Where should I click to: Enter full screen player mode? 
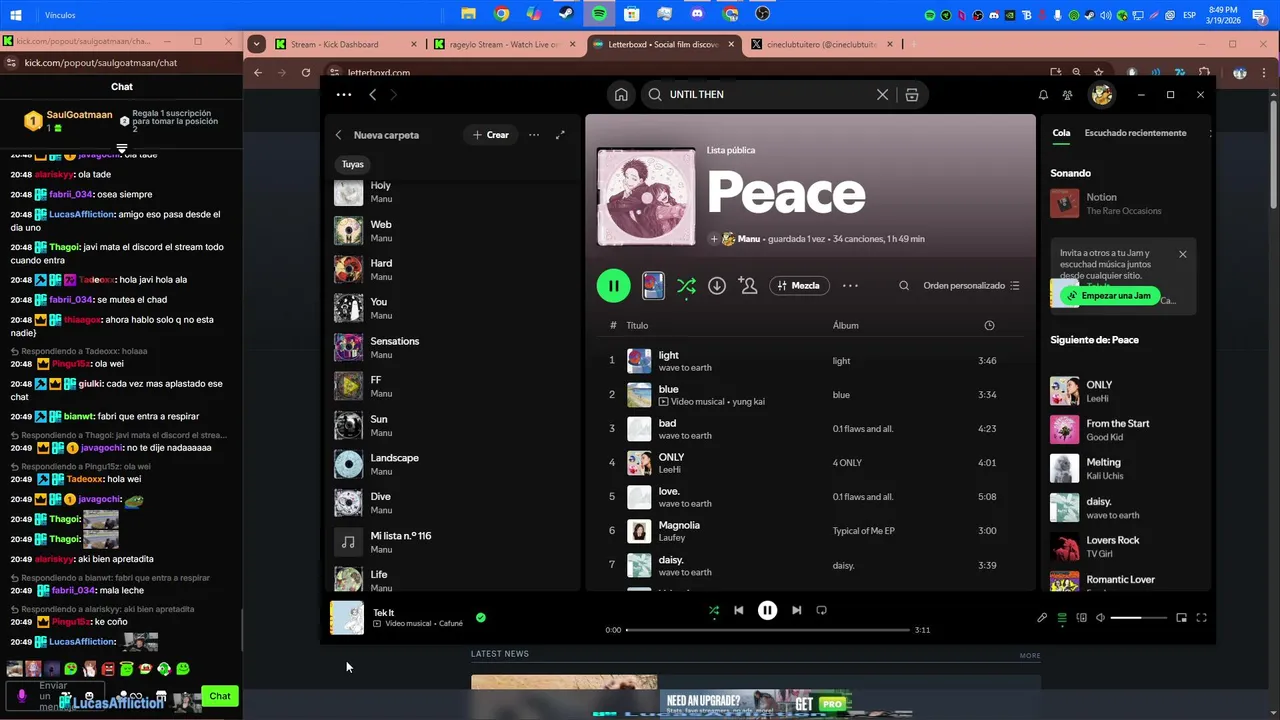pyautogui.click(x=1202, y=618)
